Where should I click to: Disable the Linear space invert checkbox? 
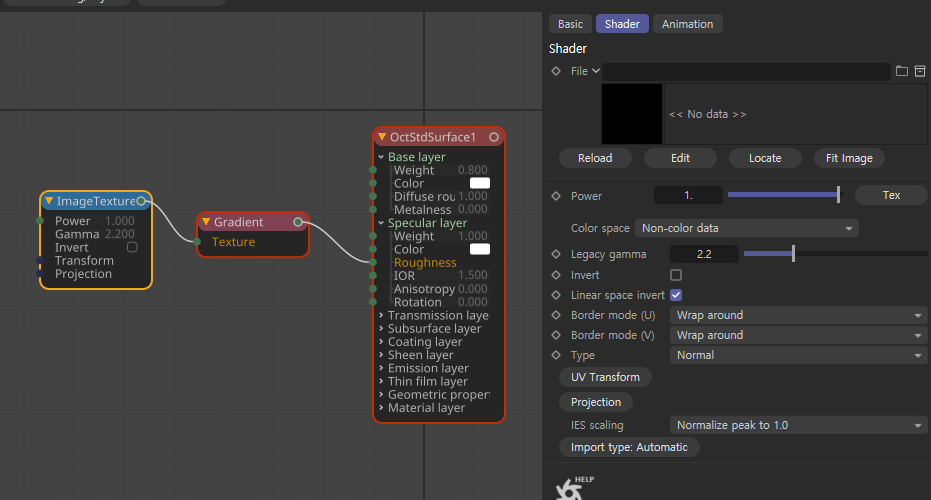tap(676, 295)
